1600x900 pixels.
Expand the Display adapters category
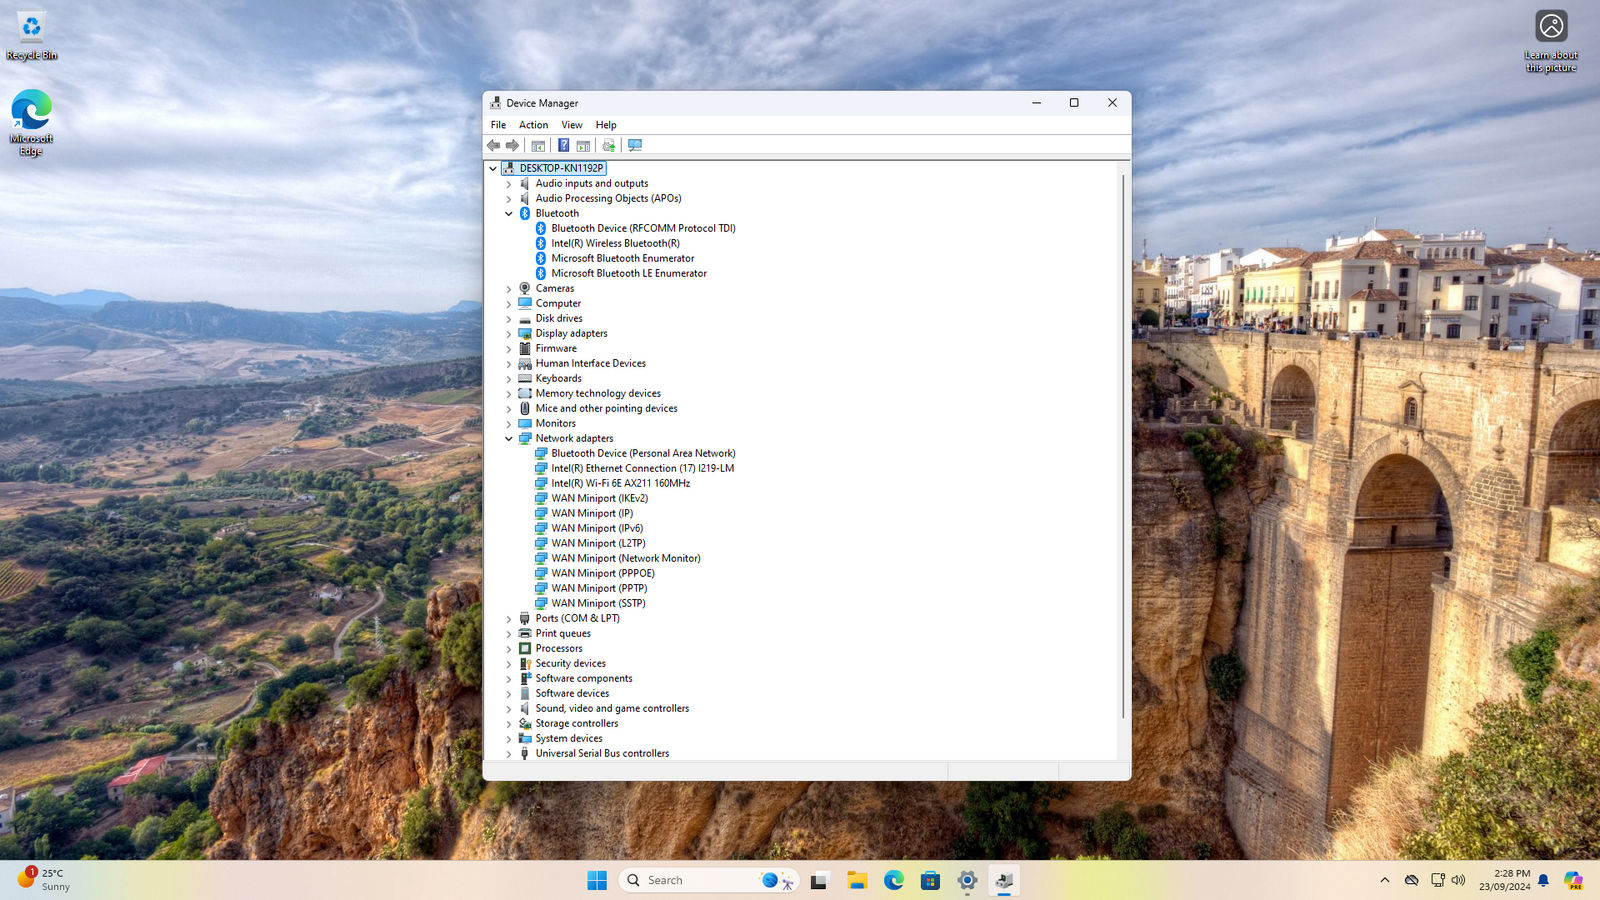(x=509, y=334)
